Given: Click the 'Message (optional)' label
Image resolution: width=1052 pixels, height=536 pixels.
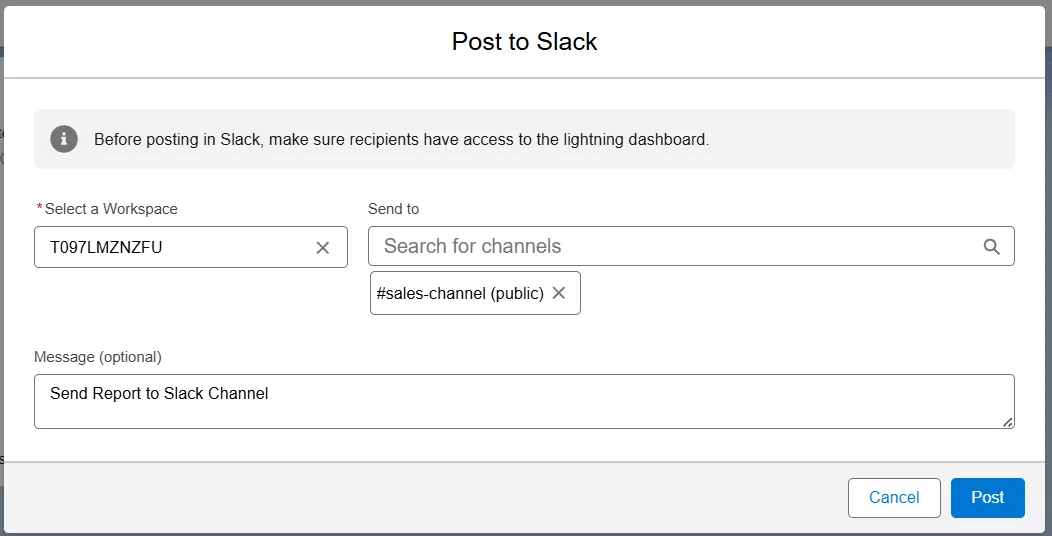Looking at the screenshot, I should pyautogui.click(x=97, y=357).
